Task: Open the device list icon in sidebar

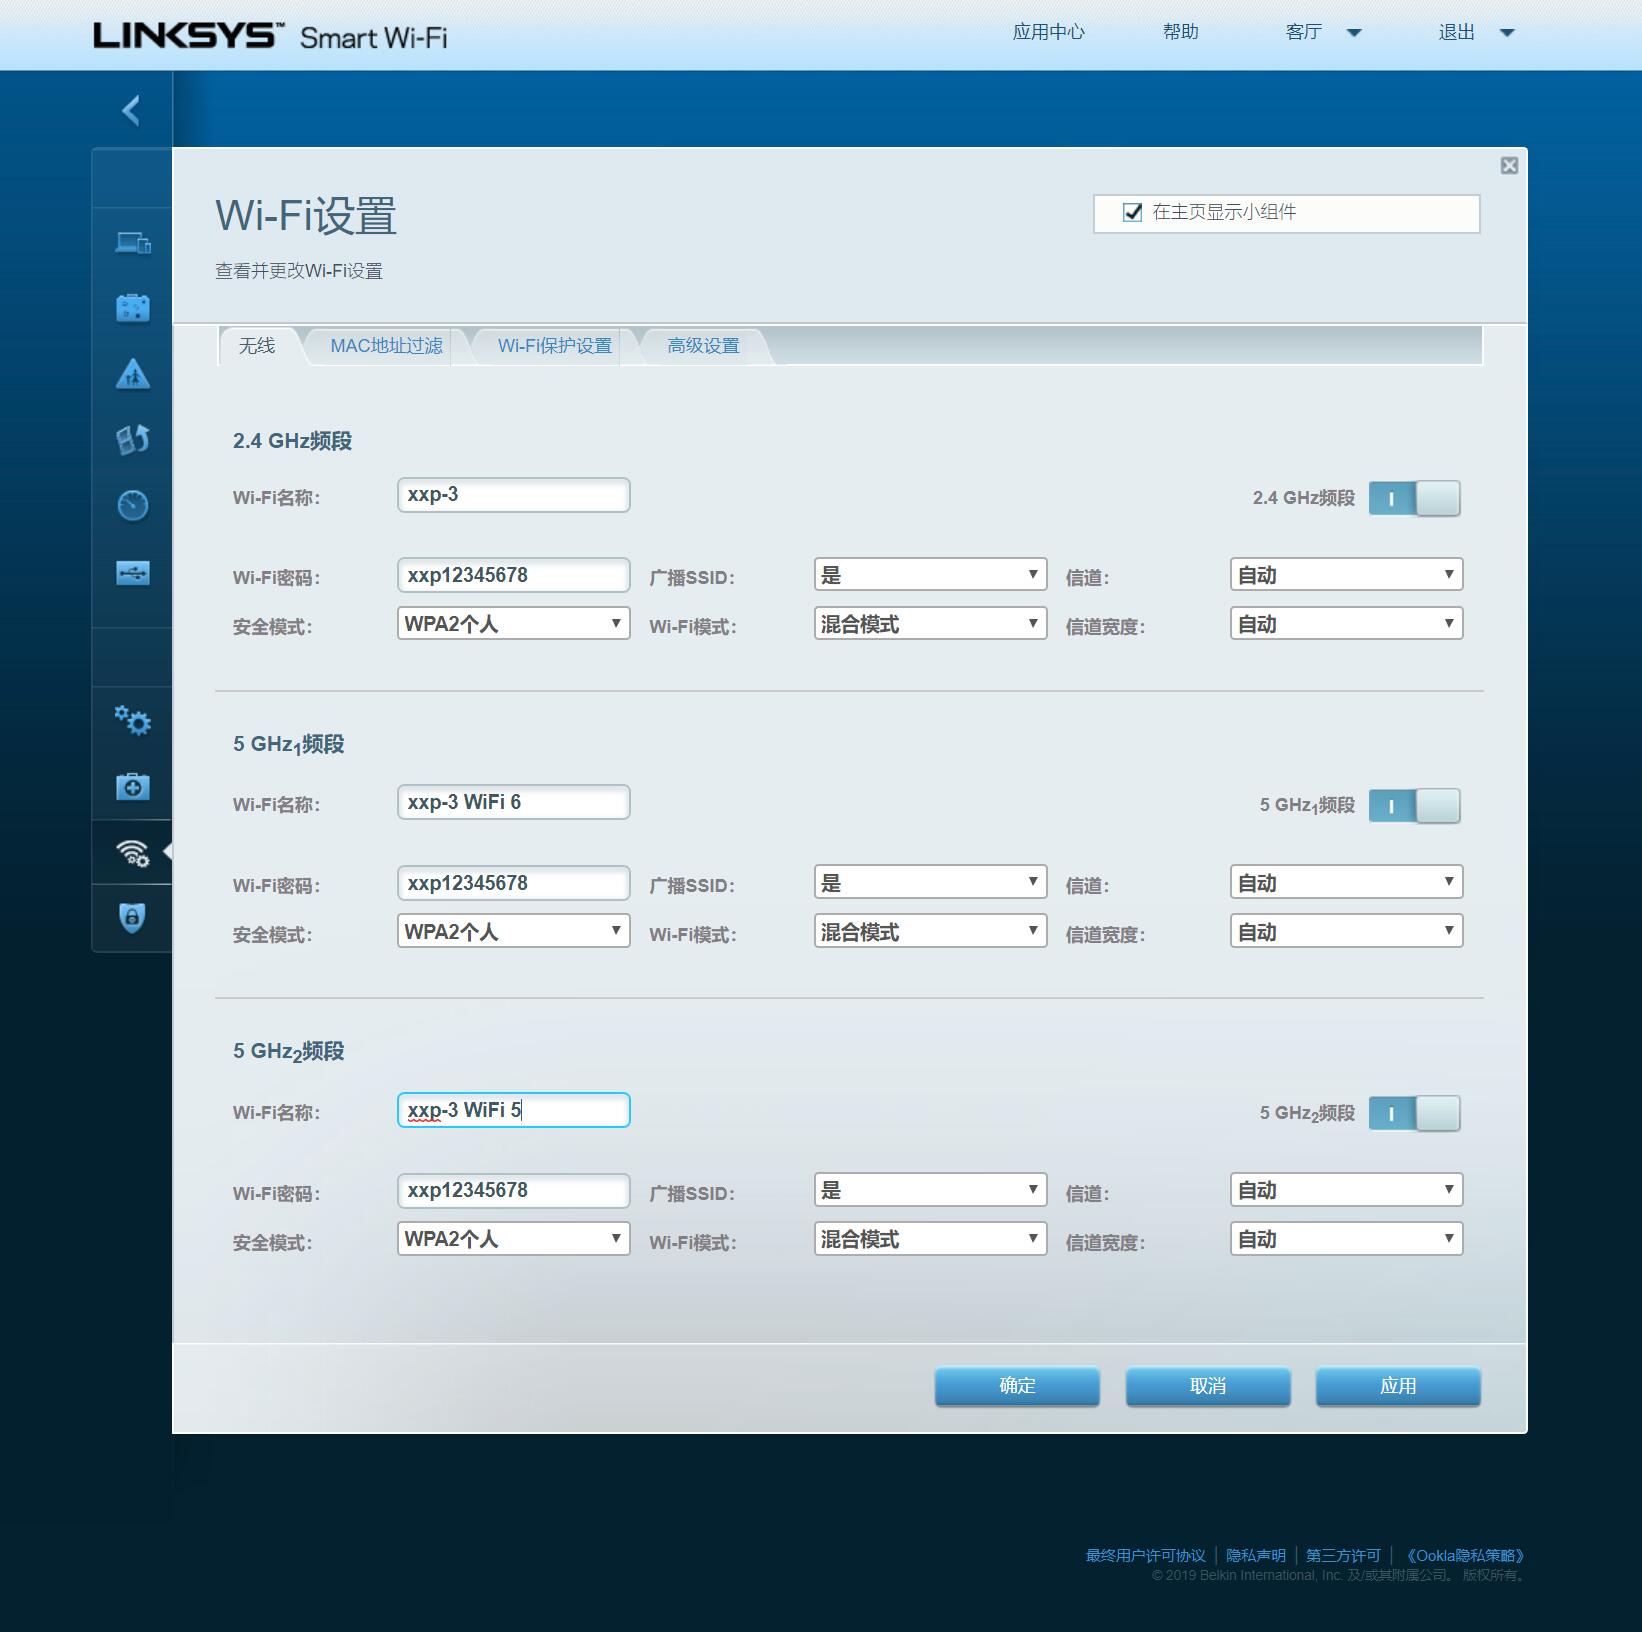Action: point(133,243)
